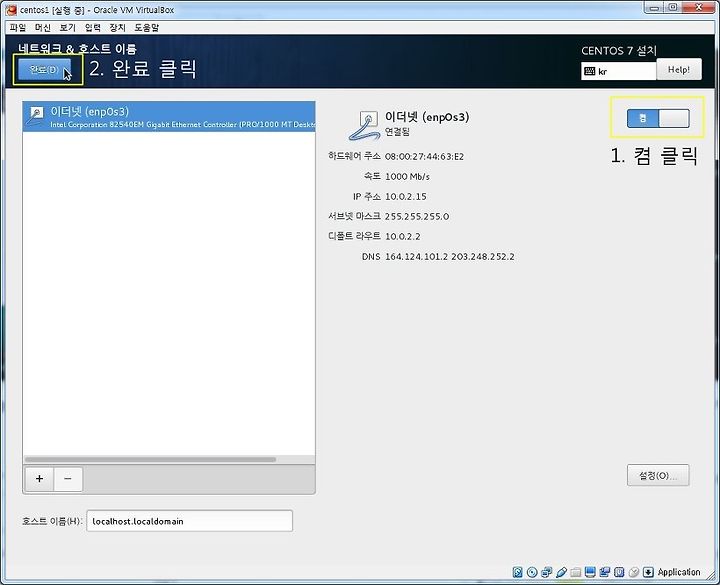Click the keyboard capture arrow status icon
The width and height of the screenshot is (720, 585).
[x=648, y=572]
